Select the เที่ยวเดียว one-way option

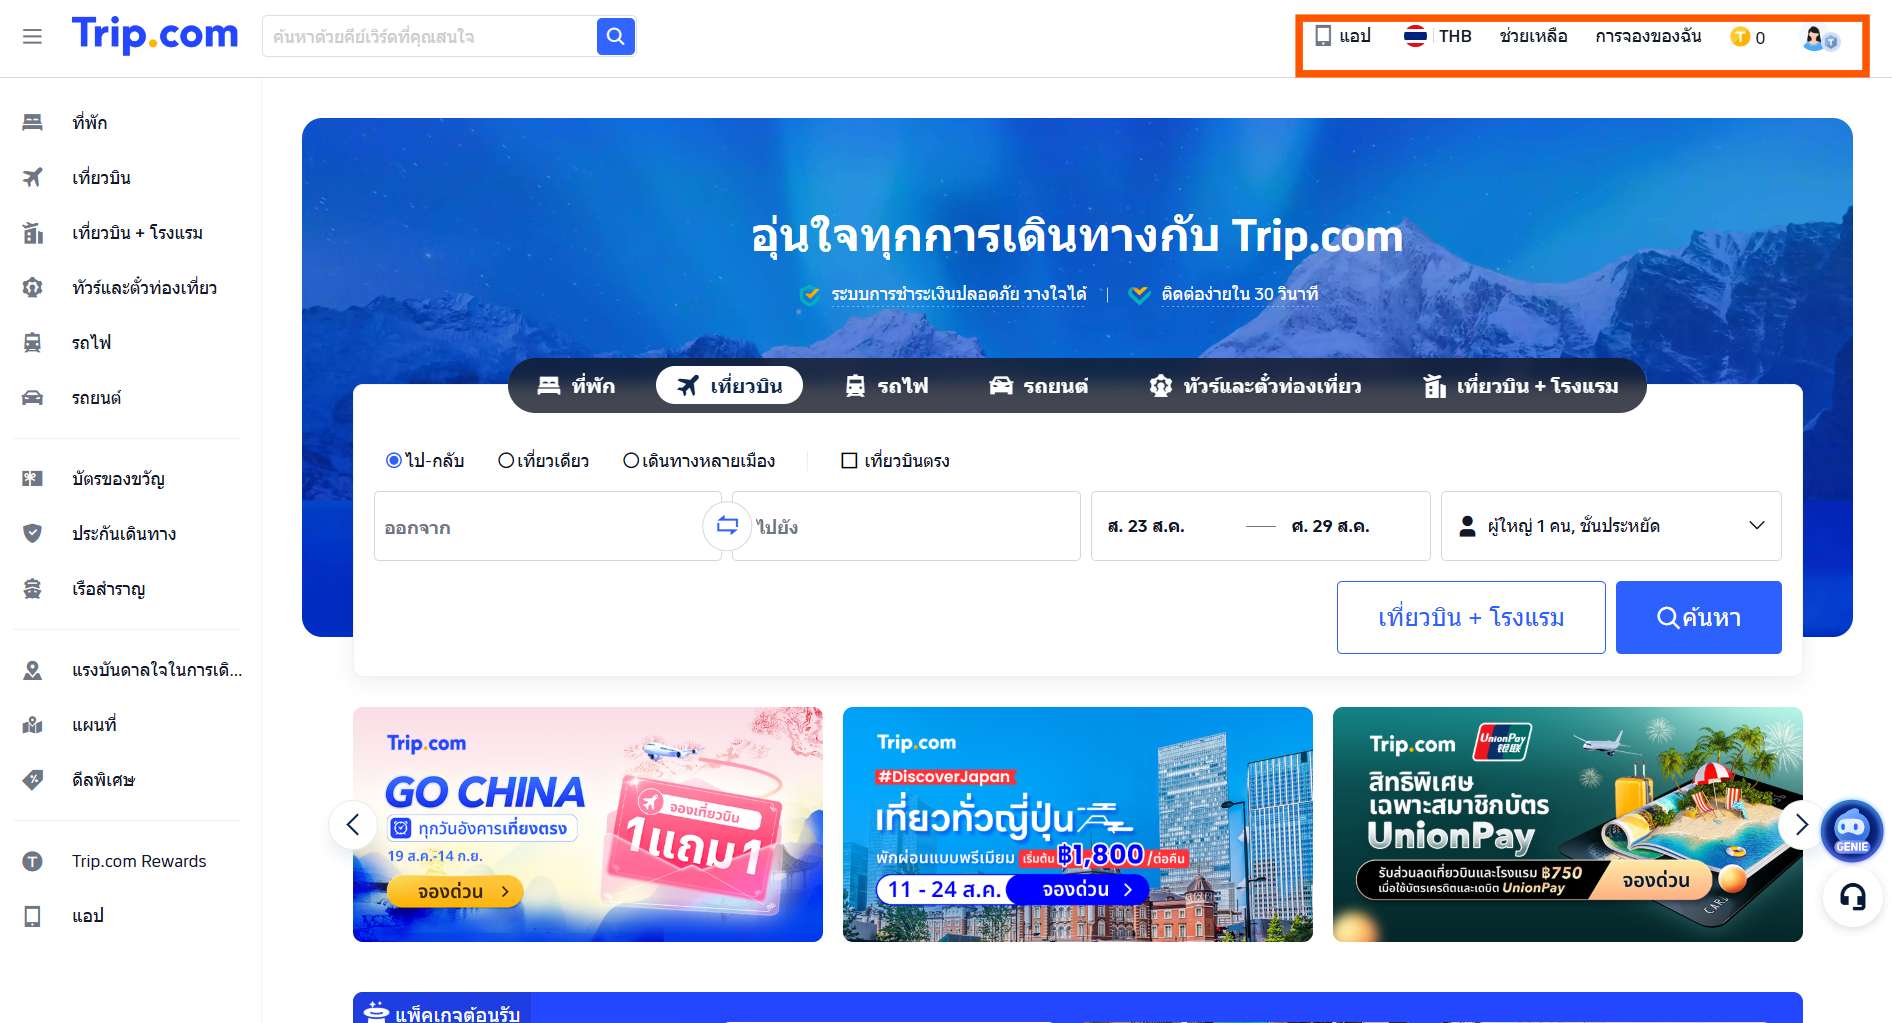click(x=507, y=461)
